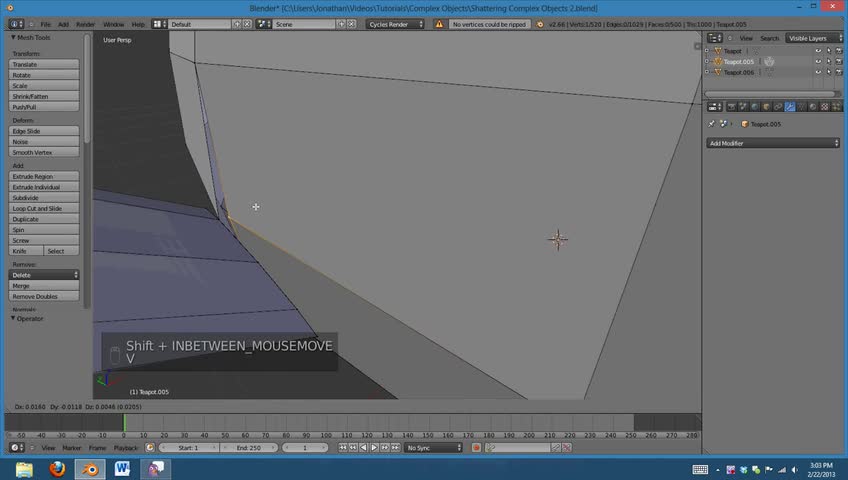Viewport: 848px width, 480px height.
Task: Click the warning triangle icon in info header
Action: (439, 24)
